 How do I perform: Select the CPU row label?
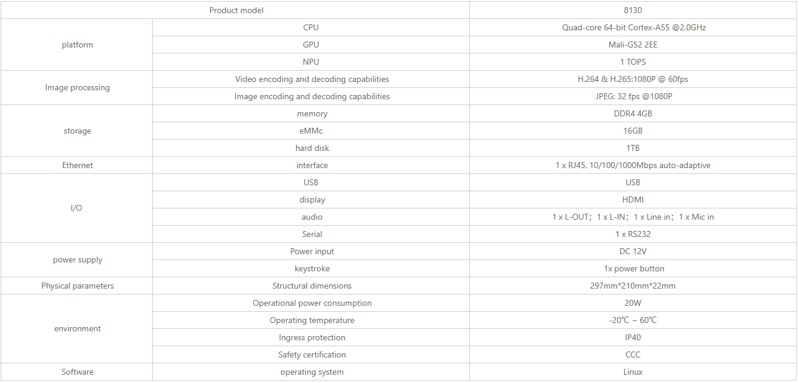coord(311,28)
